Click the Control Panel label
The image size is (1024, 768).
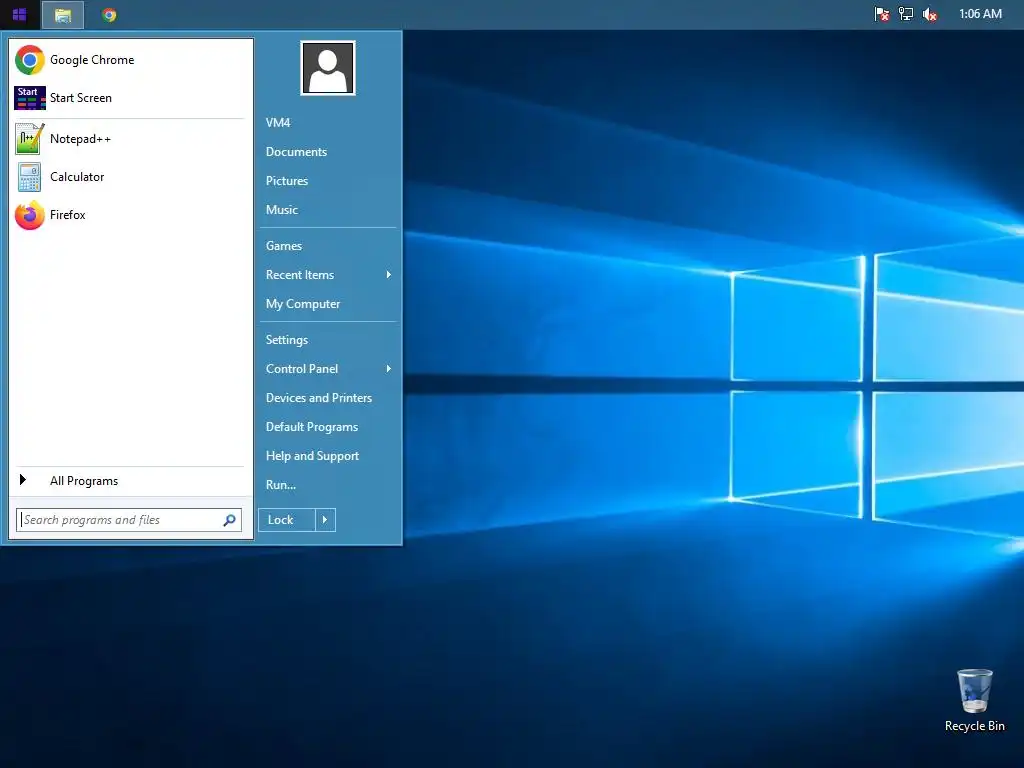pyautogui.click(x=302, y=369)
